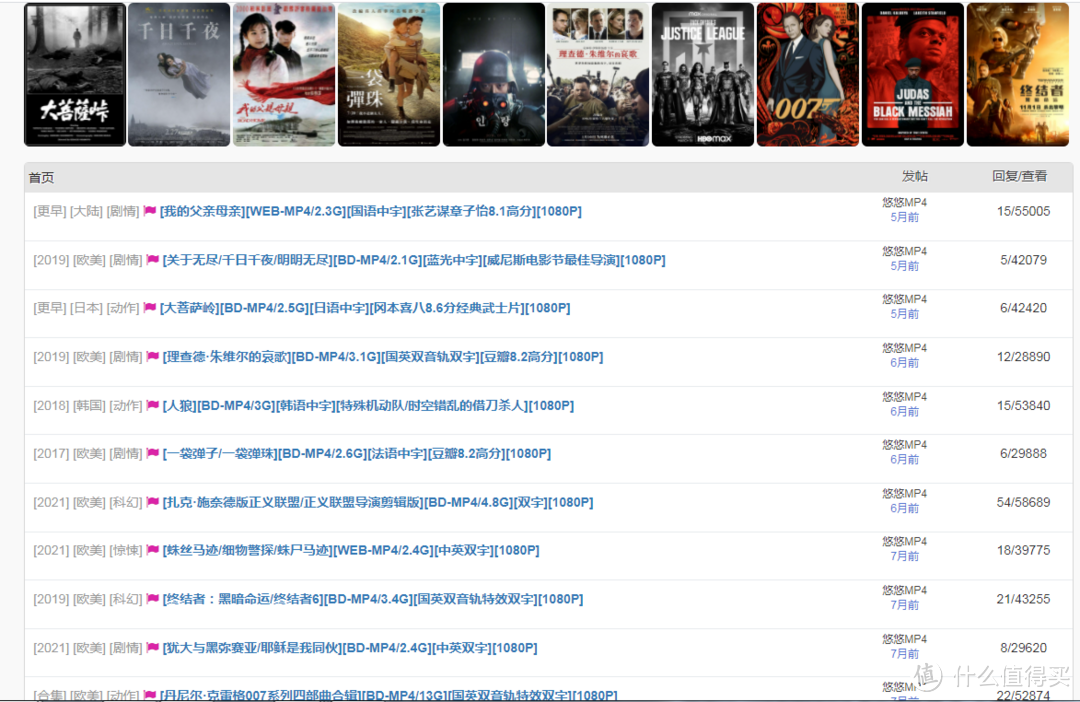This screenshot has width=1080, height=702.
Task: Open thread 终结者：黑暗命运 BD-MP4/3.4G
Action: coord(372,600)
